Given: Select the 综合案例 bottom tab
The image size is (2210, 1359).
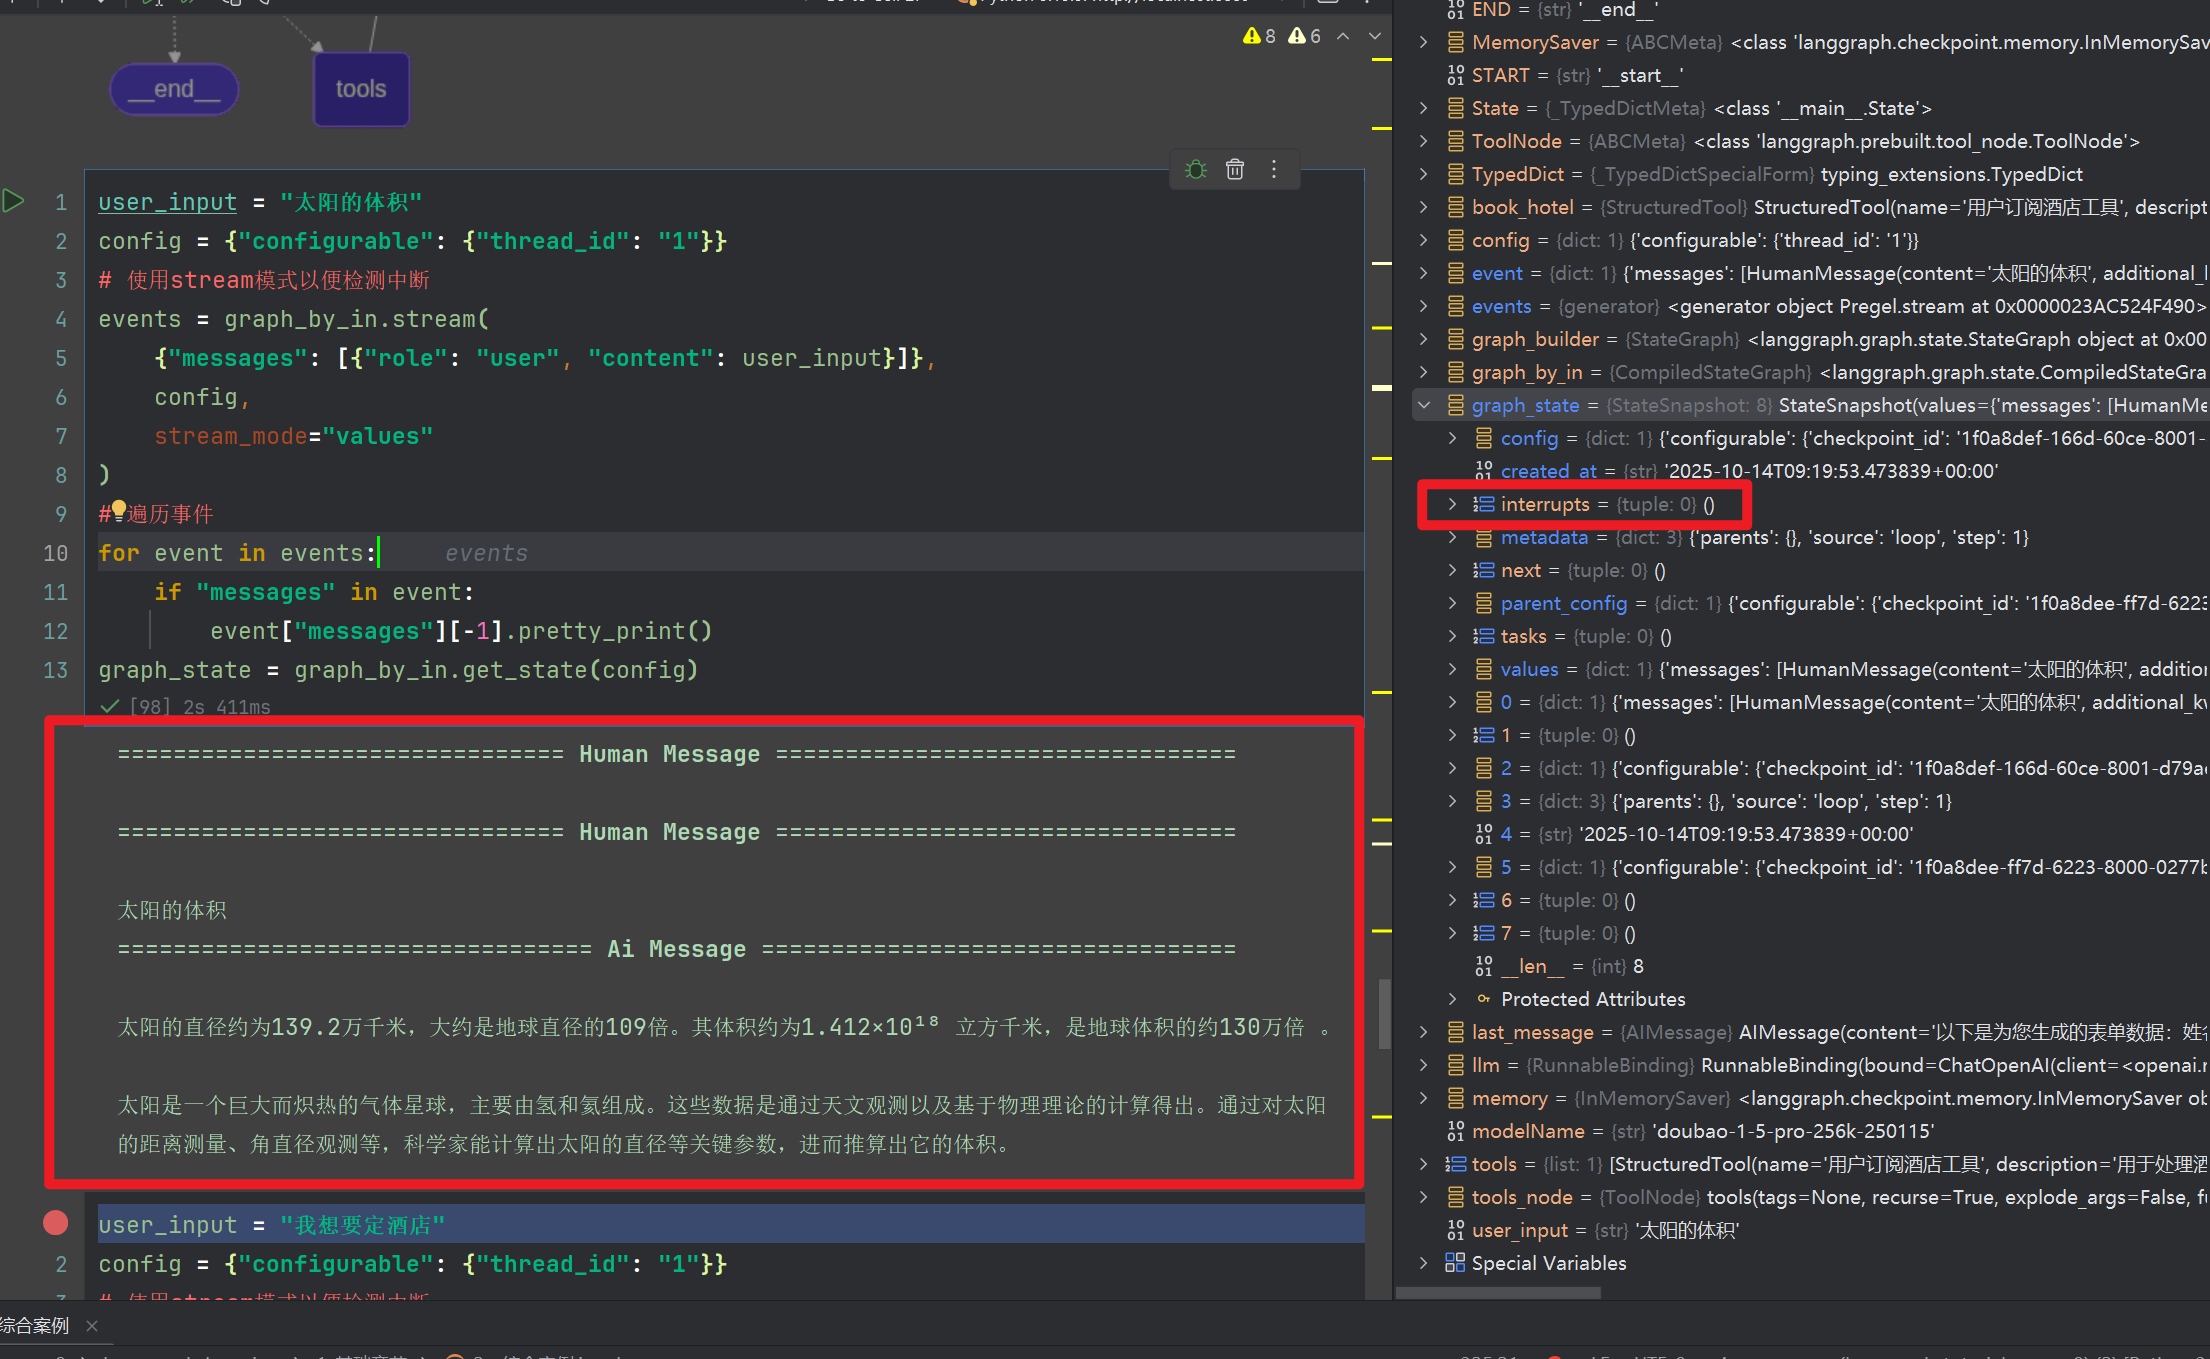Looking at the screenshot, I should (36, 1326).
